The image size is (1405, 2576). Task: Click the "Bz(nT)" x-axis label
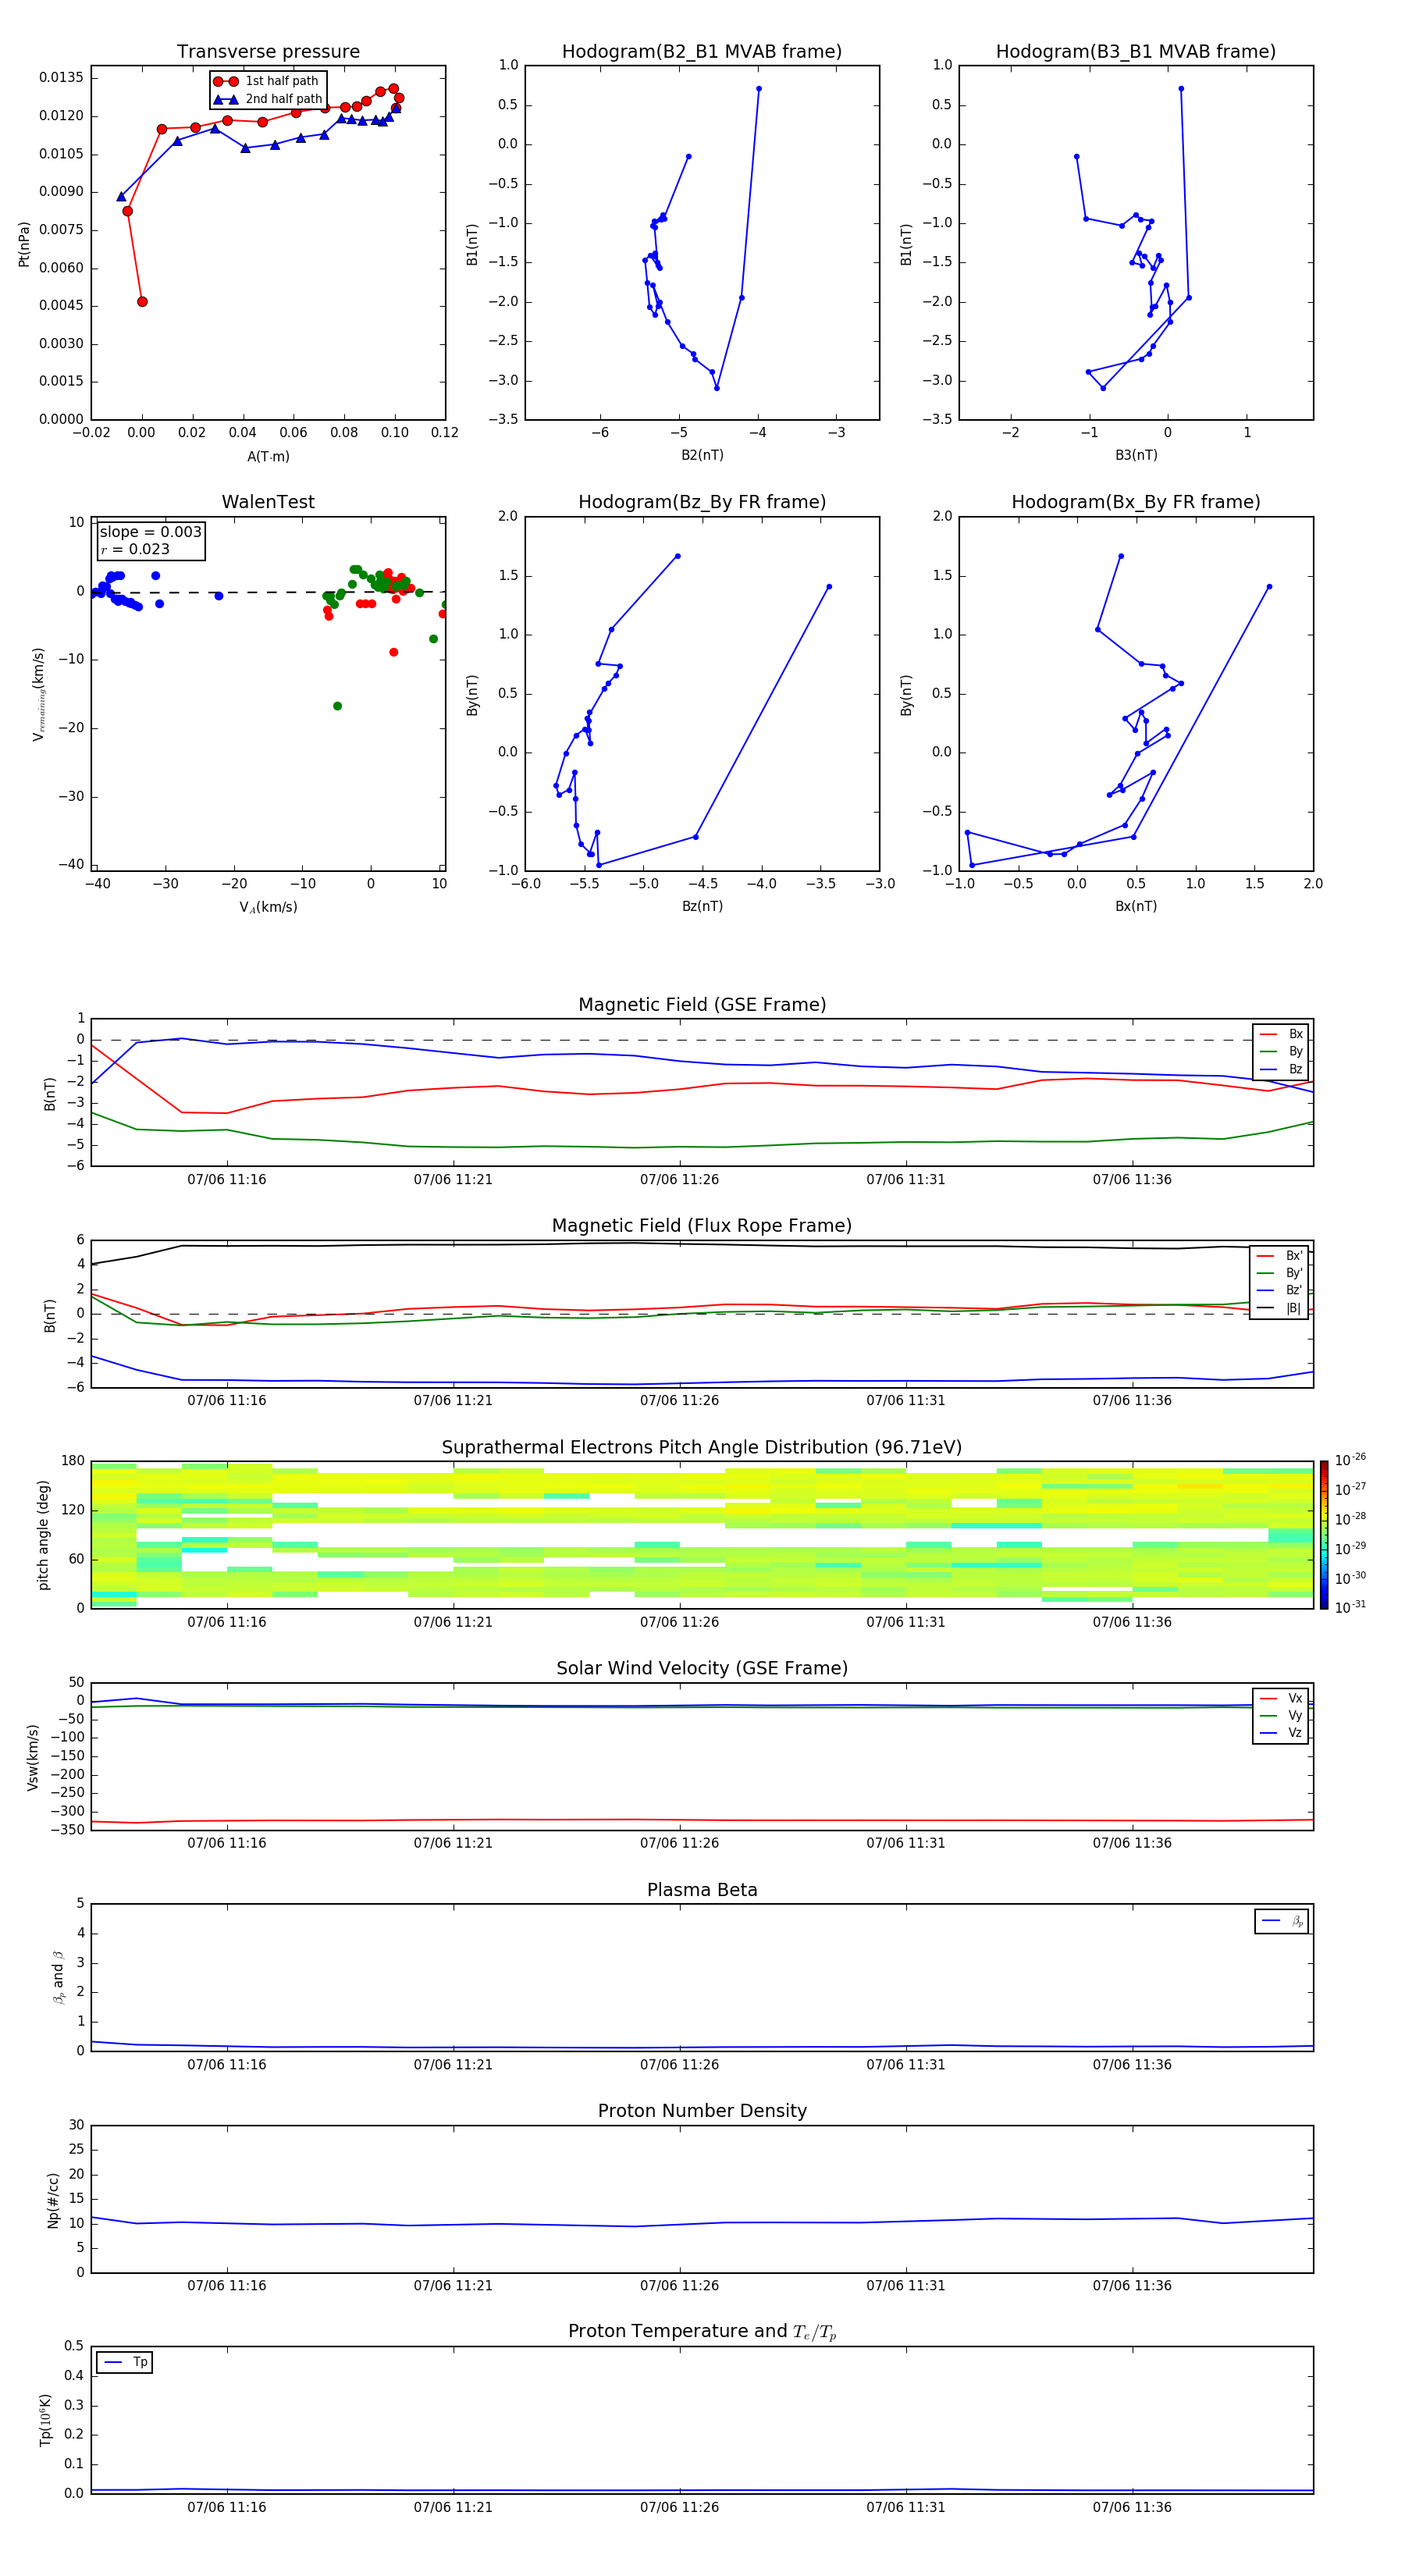(x=702, y=906)
